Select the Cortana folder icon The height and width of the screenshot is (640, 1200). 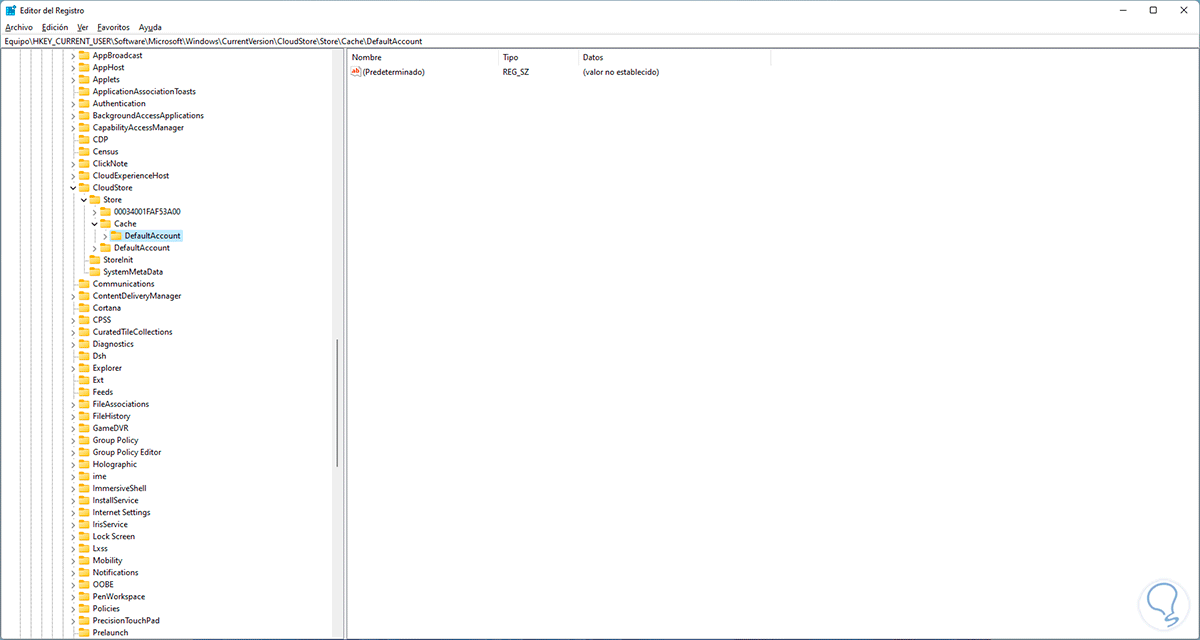pyautogui.click(x=84, y=307)
